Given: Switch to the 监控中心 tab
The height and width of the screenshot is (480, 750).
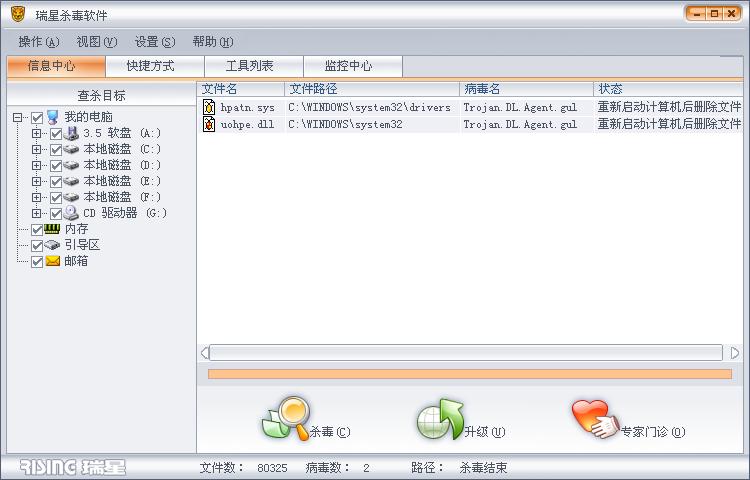Looking at the screenshot, I should point(353,66).
